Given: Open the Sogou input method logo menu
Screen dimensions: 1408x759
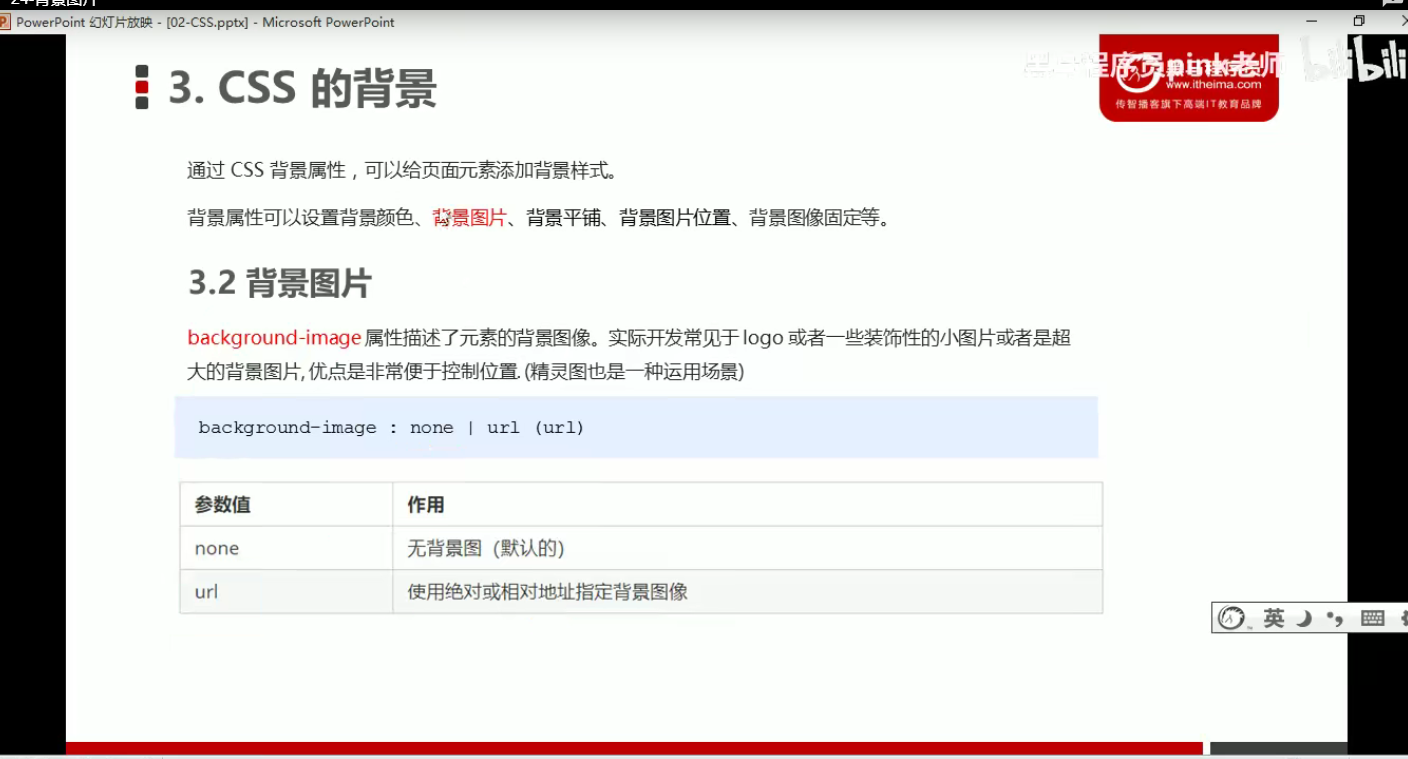Looking at the screenshot, I should pyautogui.click(x=1231, y=618).
